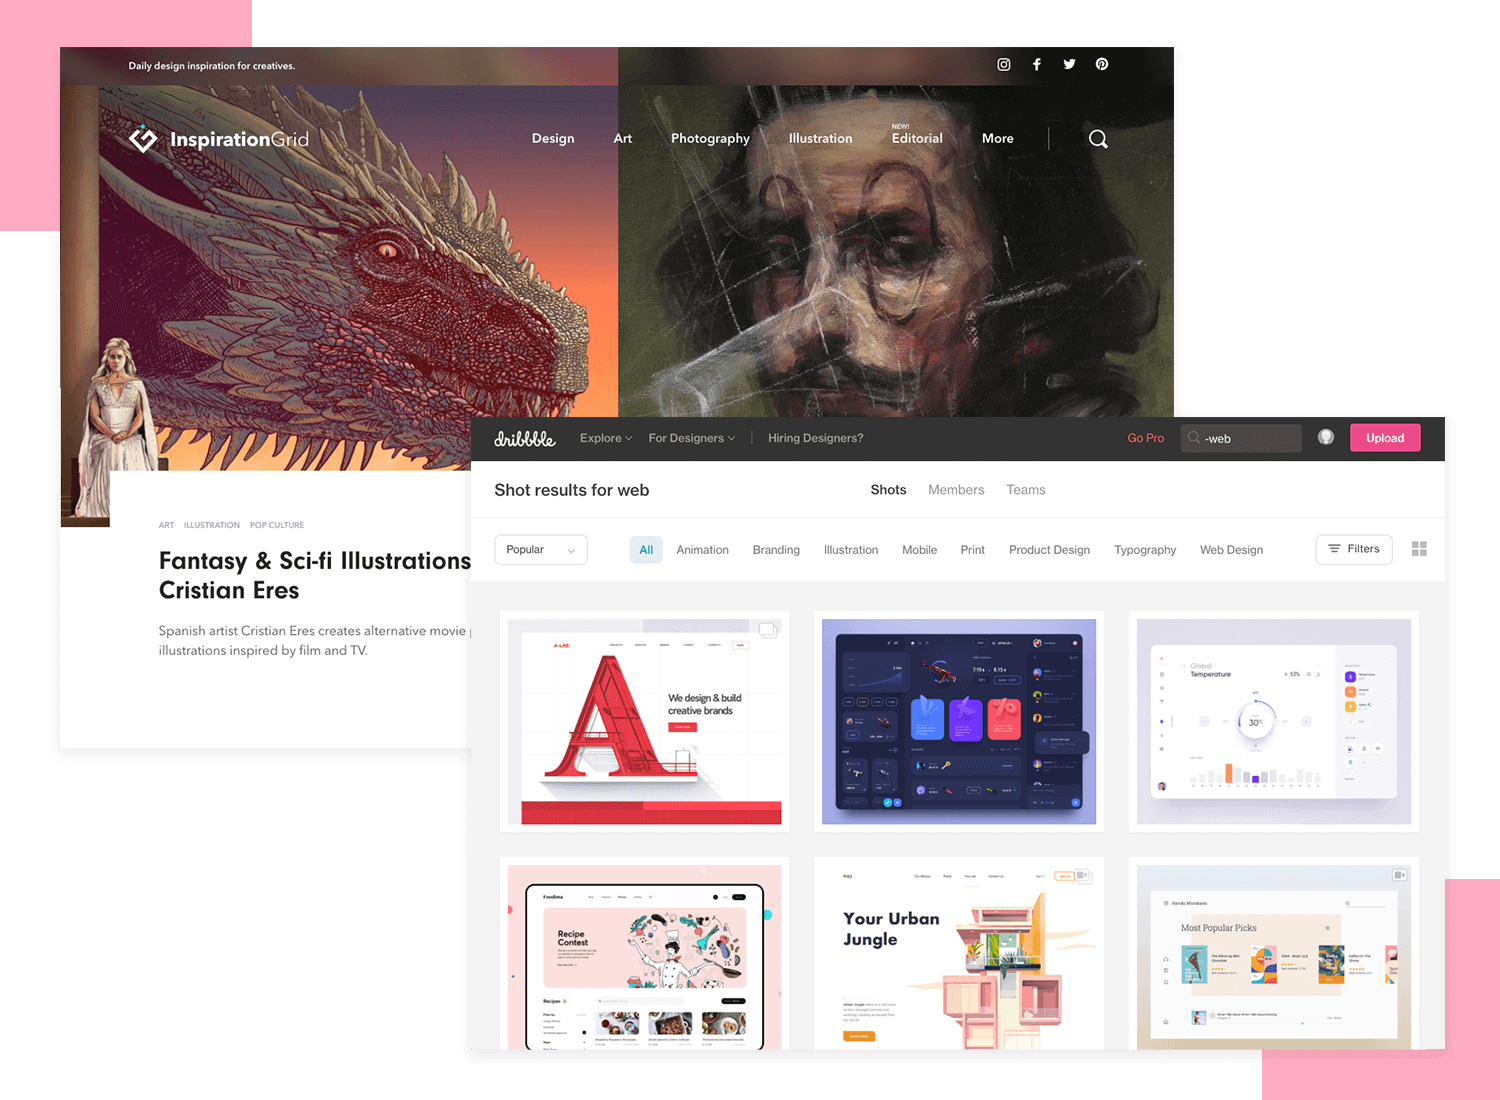
Task: Open InspirationGrid's Pinterest icon
Action: click(1102, 65)
